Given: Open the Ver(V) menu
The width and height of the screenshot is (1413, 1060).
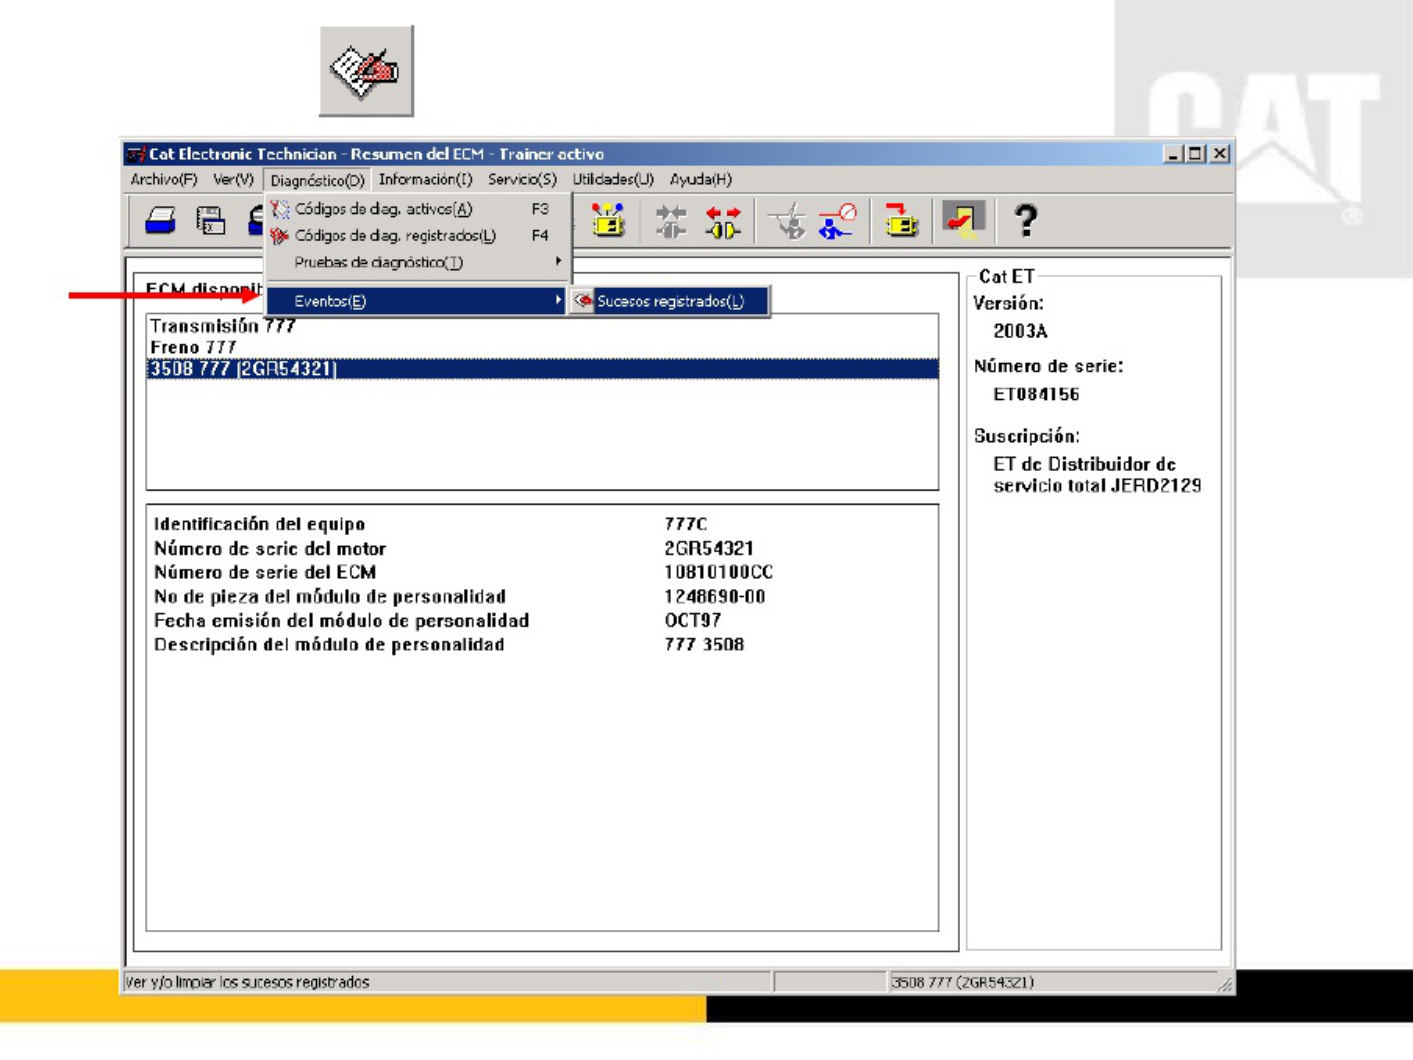Looking at the screenshot, I should coord(233,180).
